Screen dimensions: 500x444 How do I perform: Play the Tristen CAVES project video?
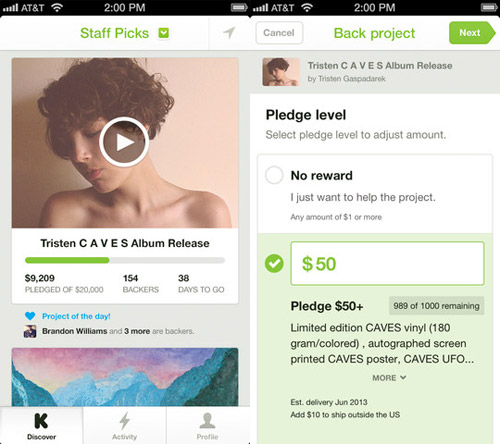124,142
